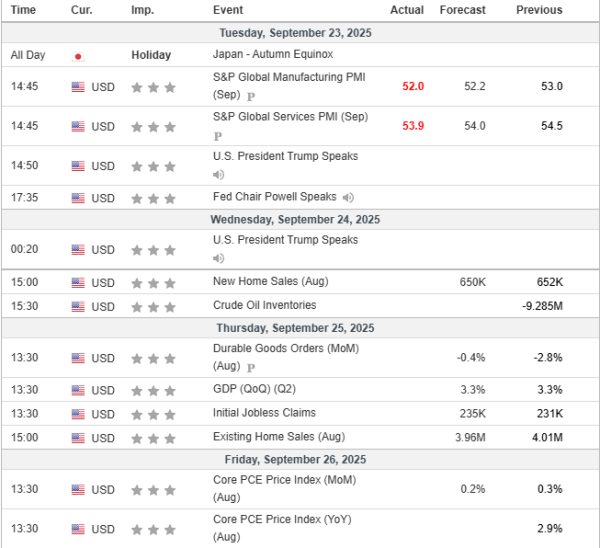Click speaker icon under Wednesday's Trump Speaks event
Viewport: 600px width, 548px height.
coord(218,259)
